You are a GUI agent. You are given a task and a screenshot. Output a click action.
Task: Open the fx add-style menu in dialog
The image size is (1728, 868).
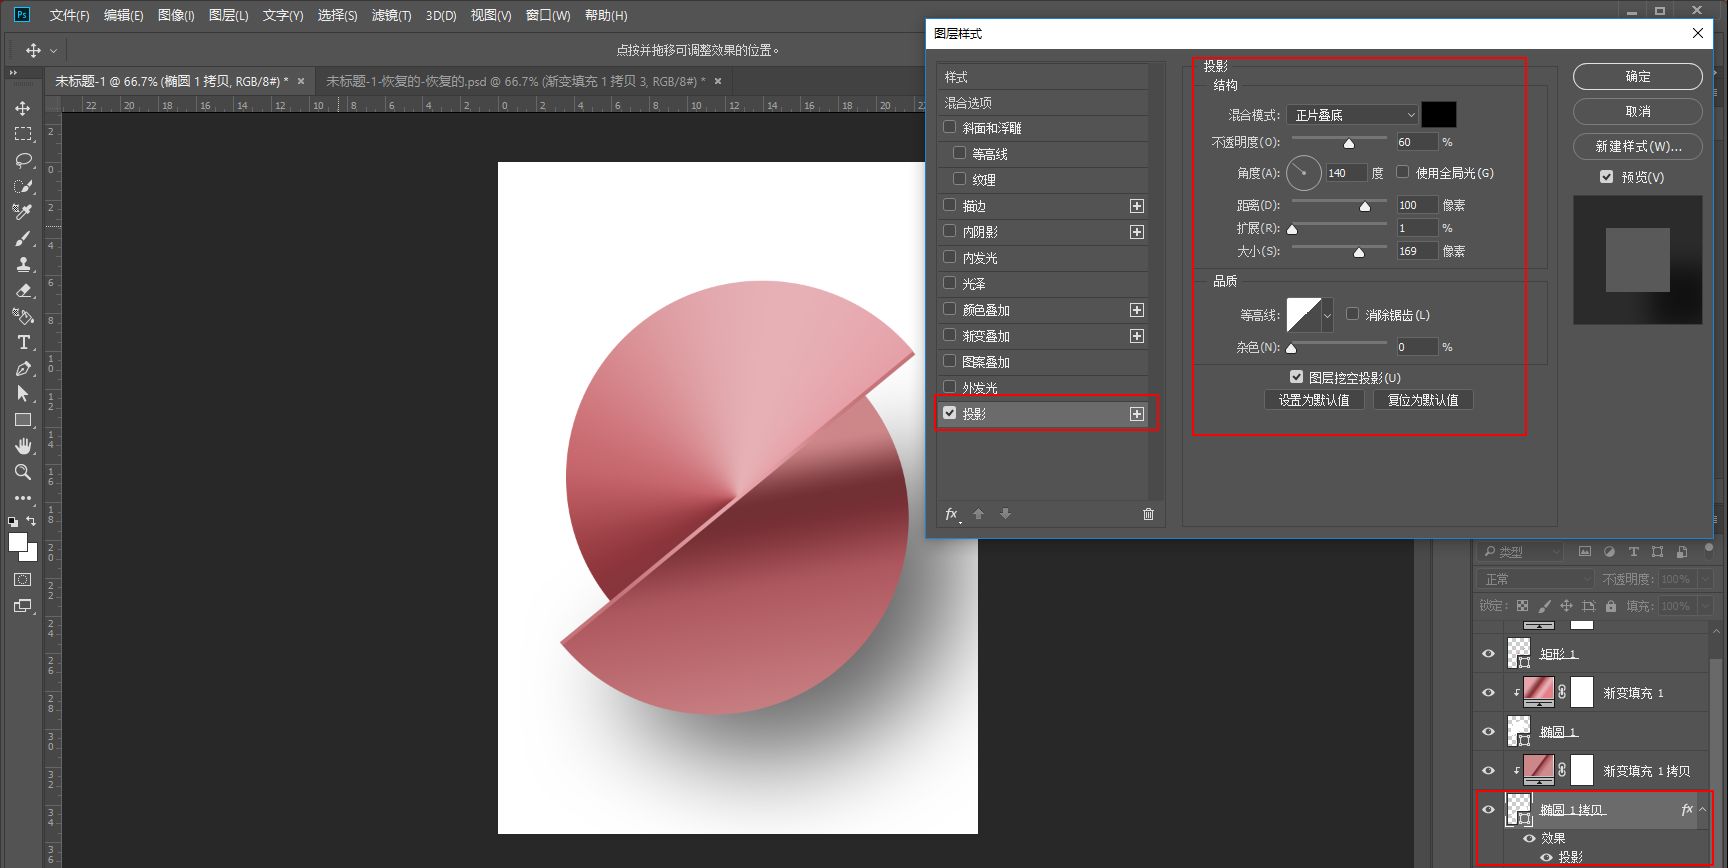[x=953, y=514]
